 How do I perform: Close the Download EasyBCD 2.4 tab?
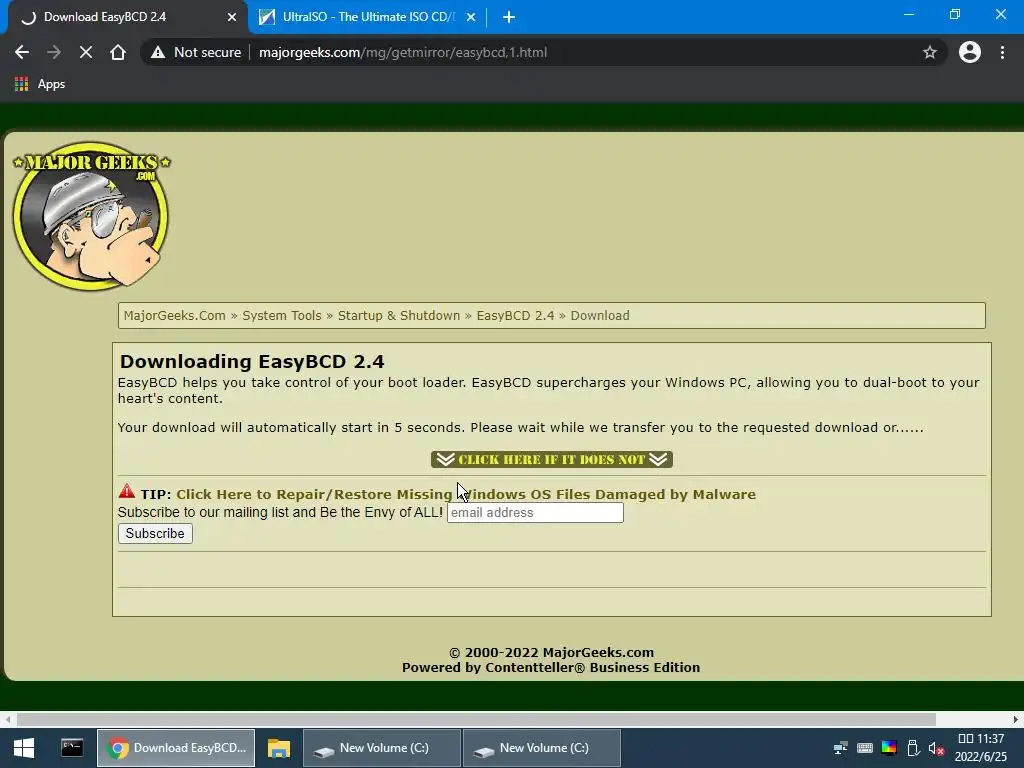(x=232, y=17)
